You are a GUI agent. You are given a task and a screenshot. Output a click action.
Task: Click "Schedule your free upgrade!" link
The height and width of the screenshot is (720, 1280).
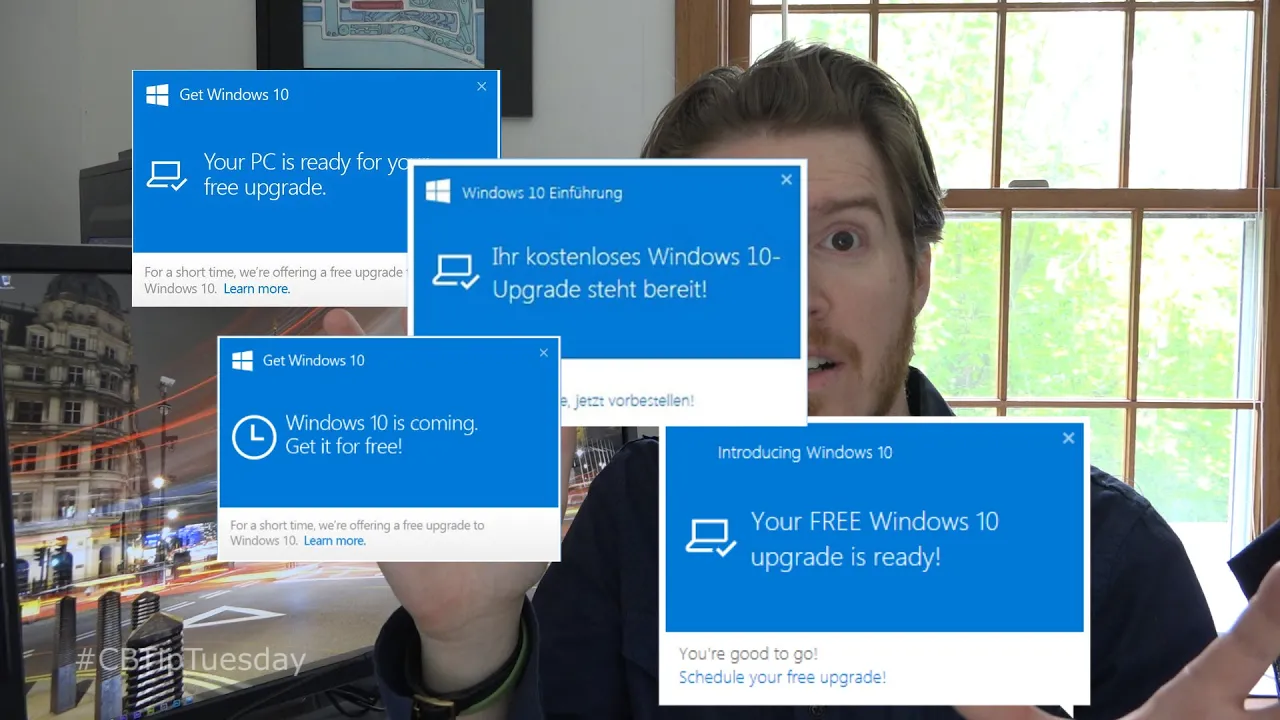point(782,677)
